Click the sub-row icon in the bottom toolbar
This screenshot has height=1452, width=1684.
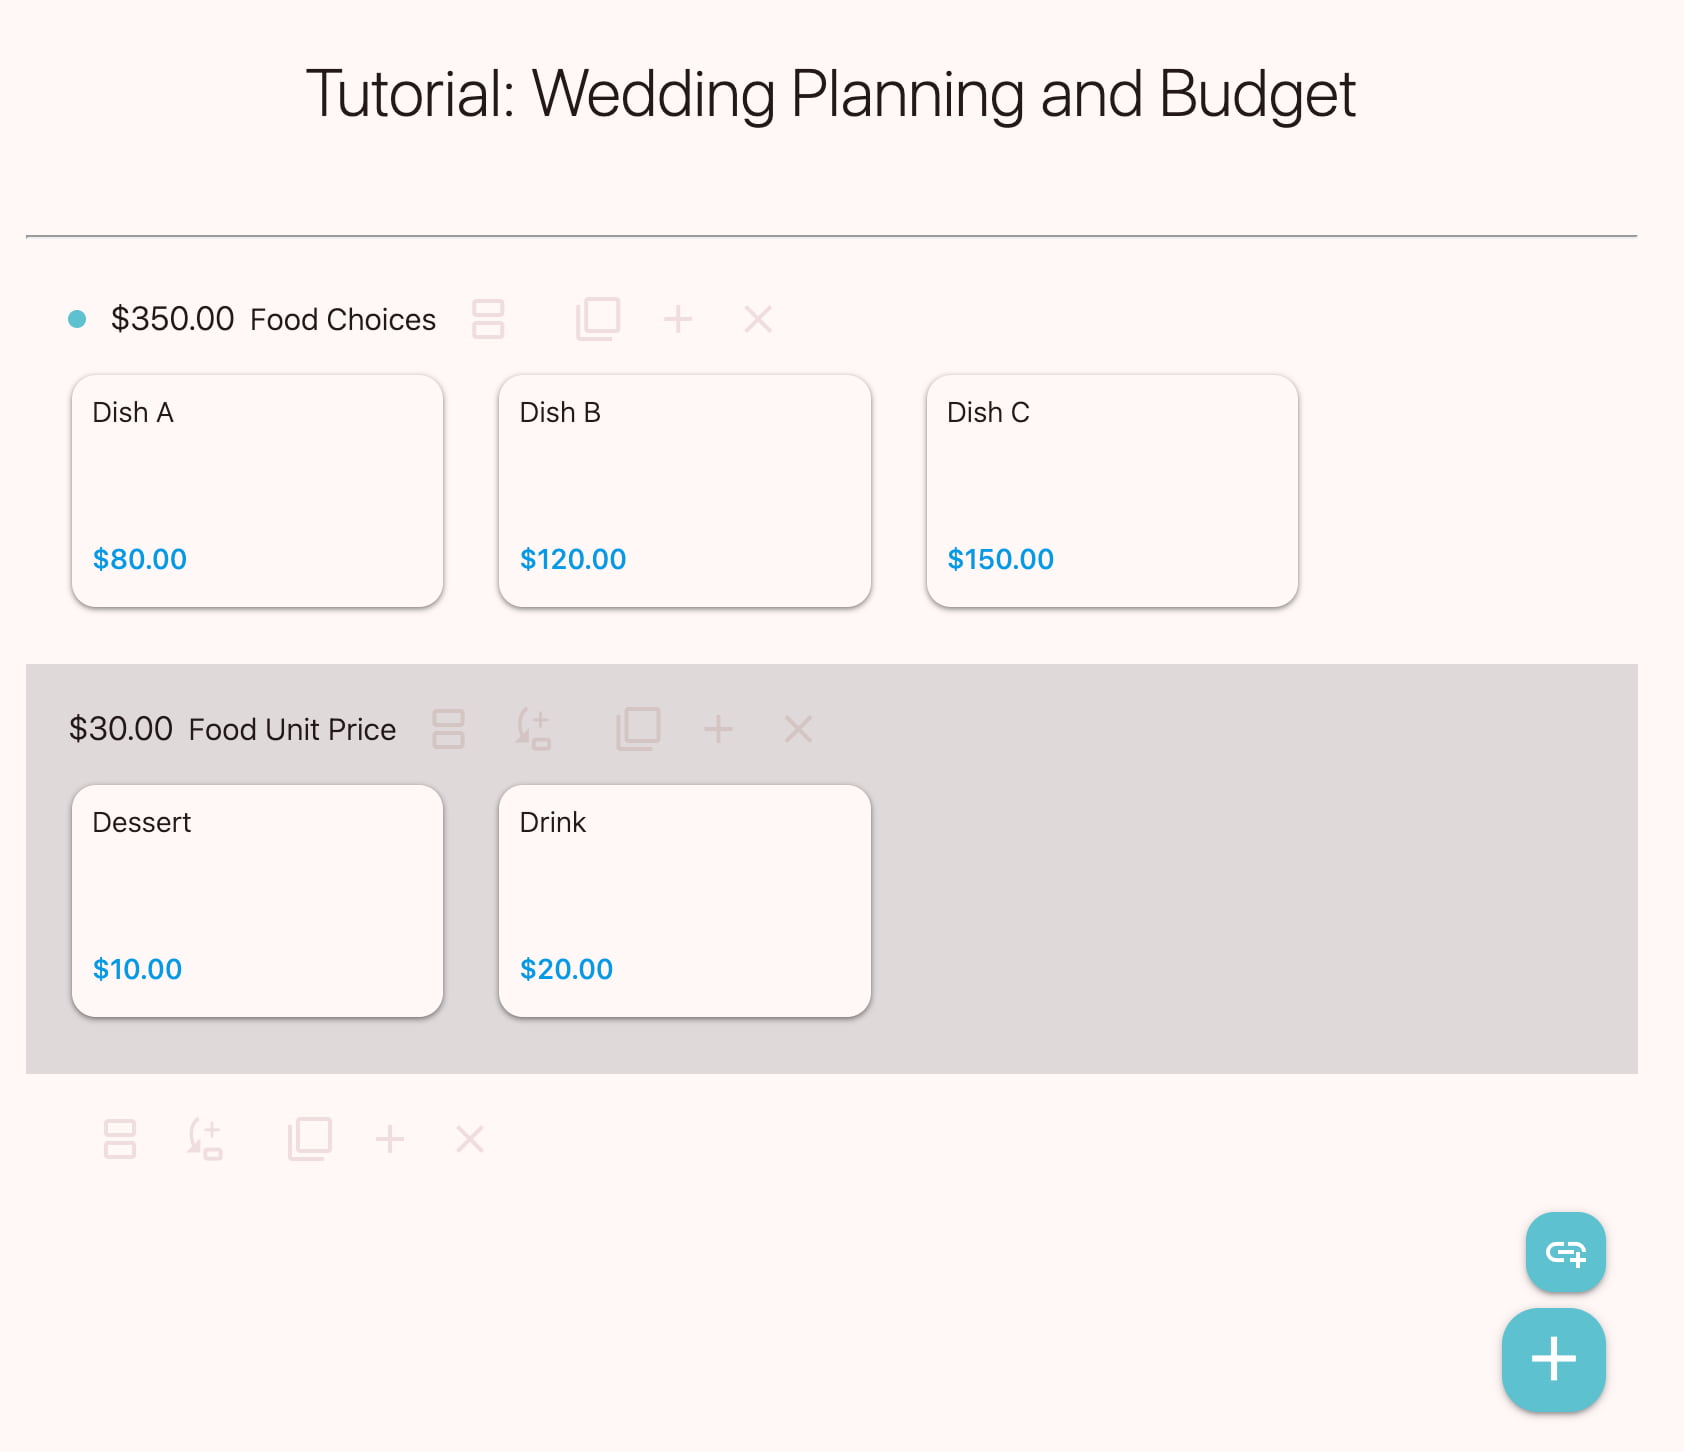[x=207, y=1137]
